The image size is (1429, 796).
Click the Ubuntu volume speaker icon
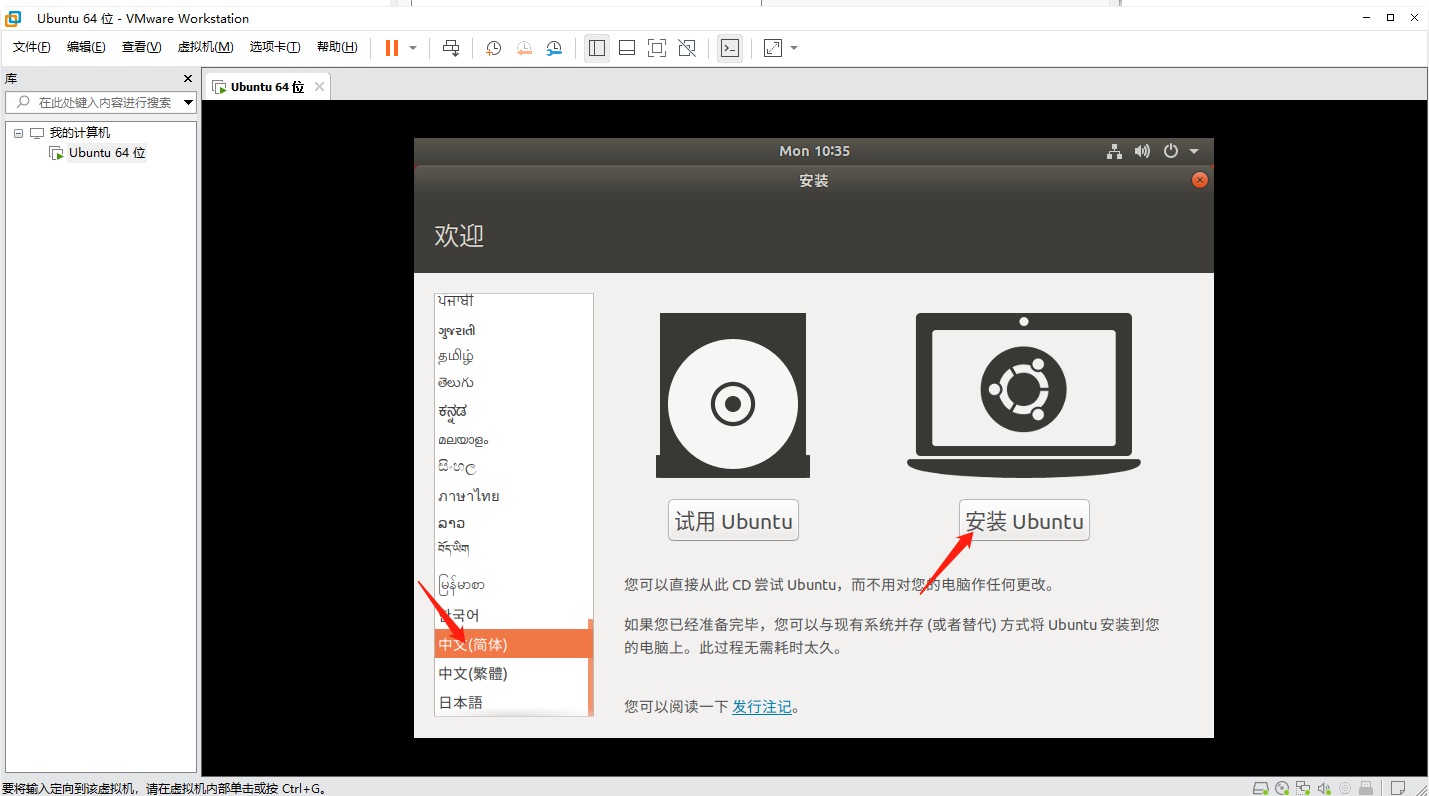[x=1142, y=151]
